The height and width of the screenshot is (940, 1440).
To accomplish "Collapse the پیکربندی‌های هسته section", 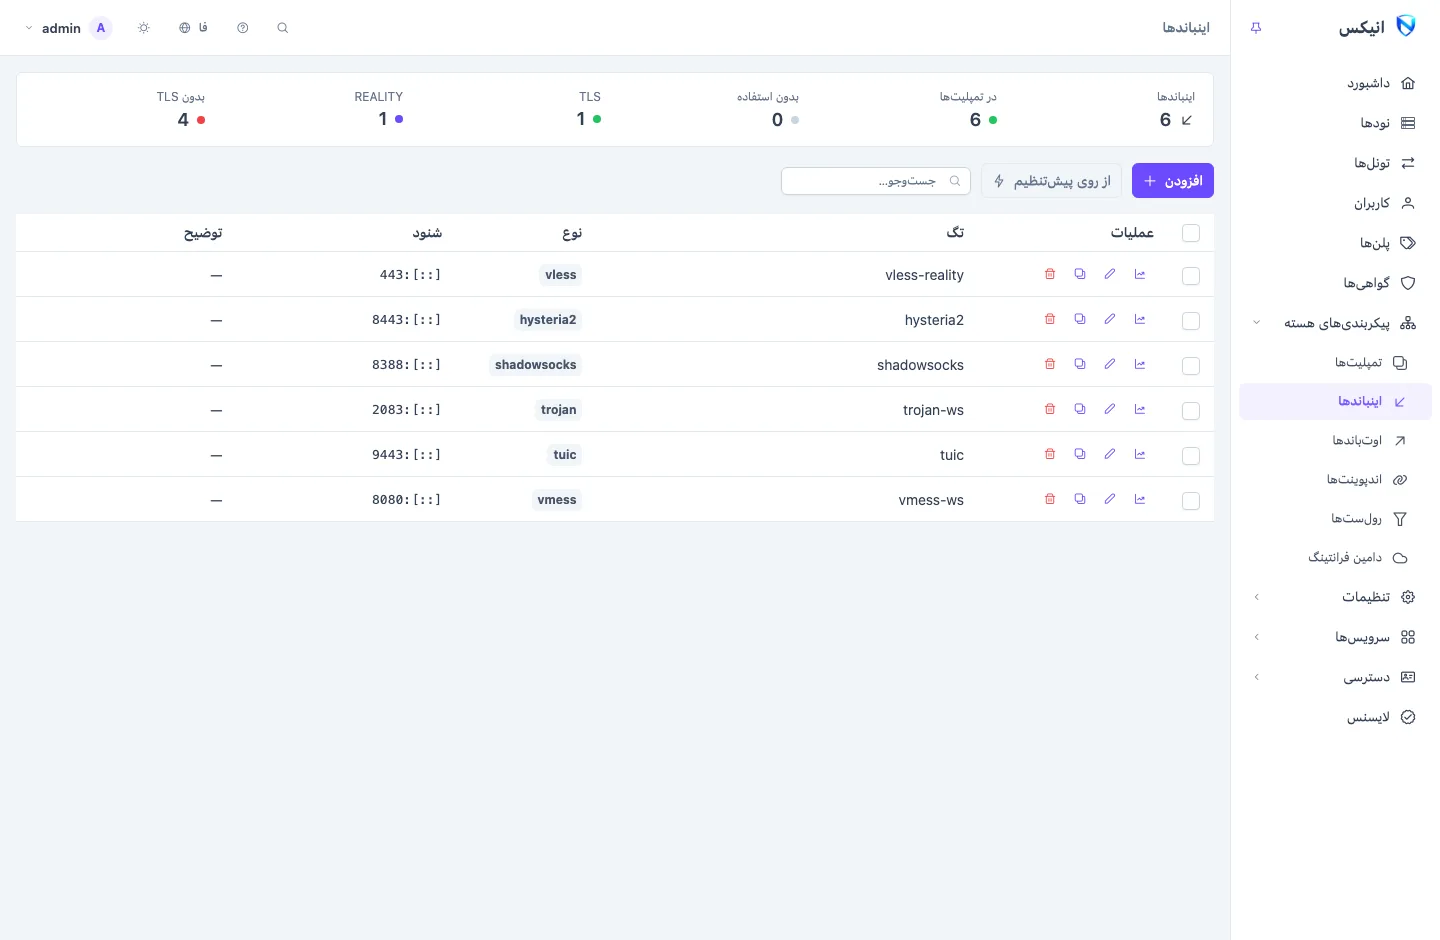I will click(x=1335, y=323).
